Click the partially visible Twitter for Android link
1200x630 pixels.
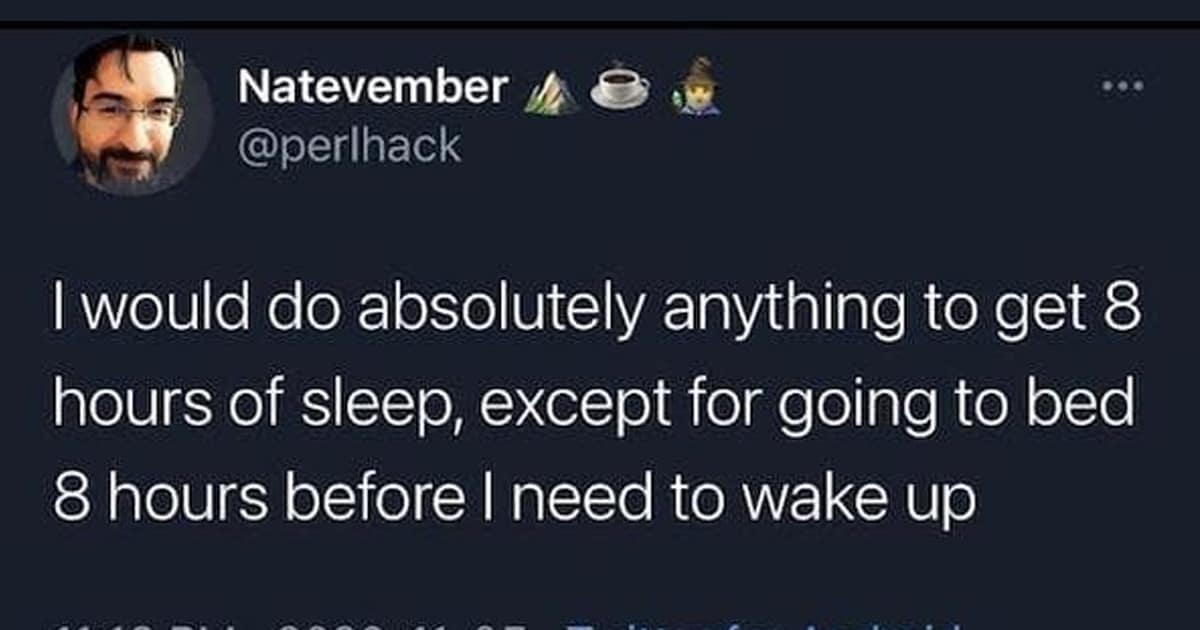(x=760, y=624)
